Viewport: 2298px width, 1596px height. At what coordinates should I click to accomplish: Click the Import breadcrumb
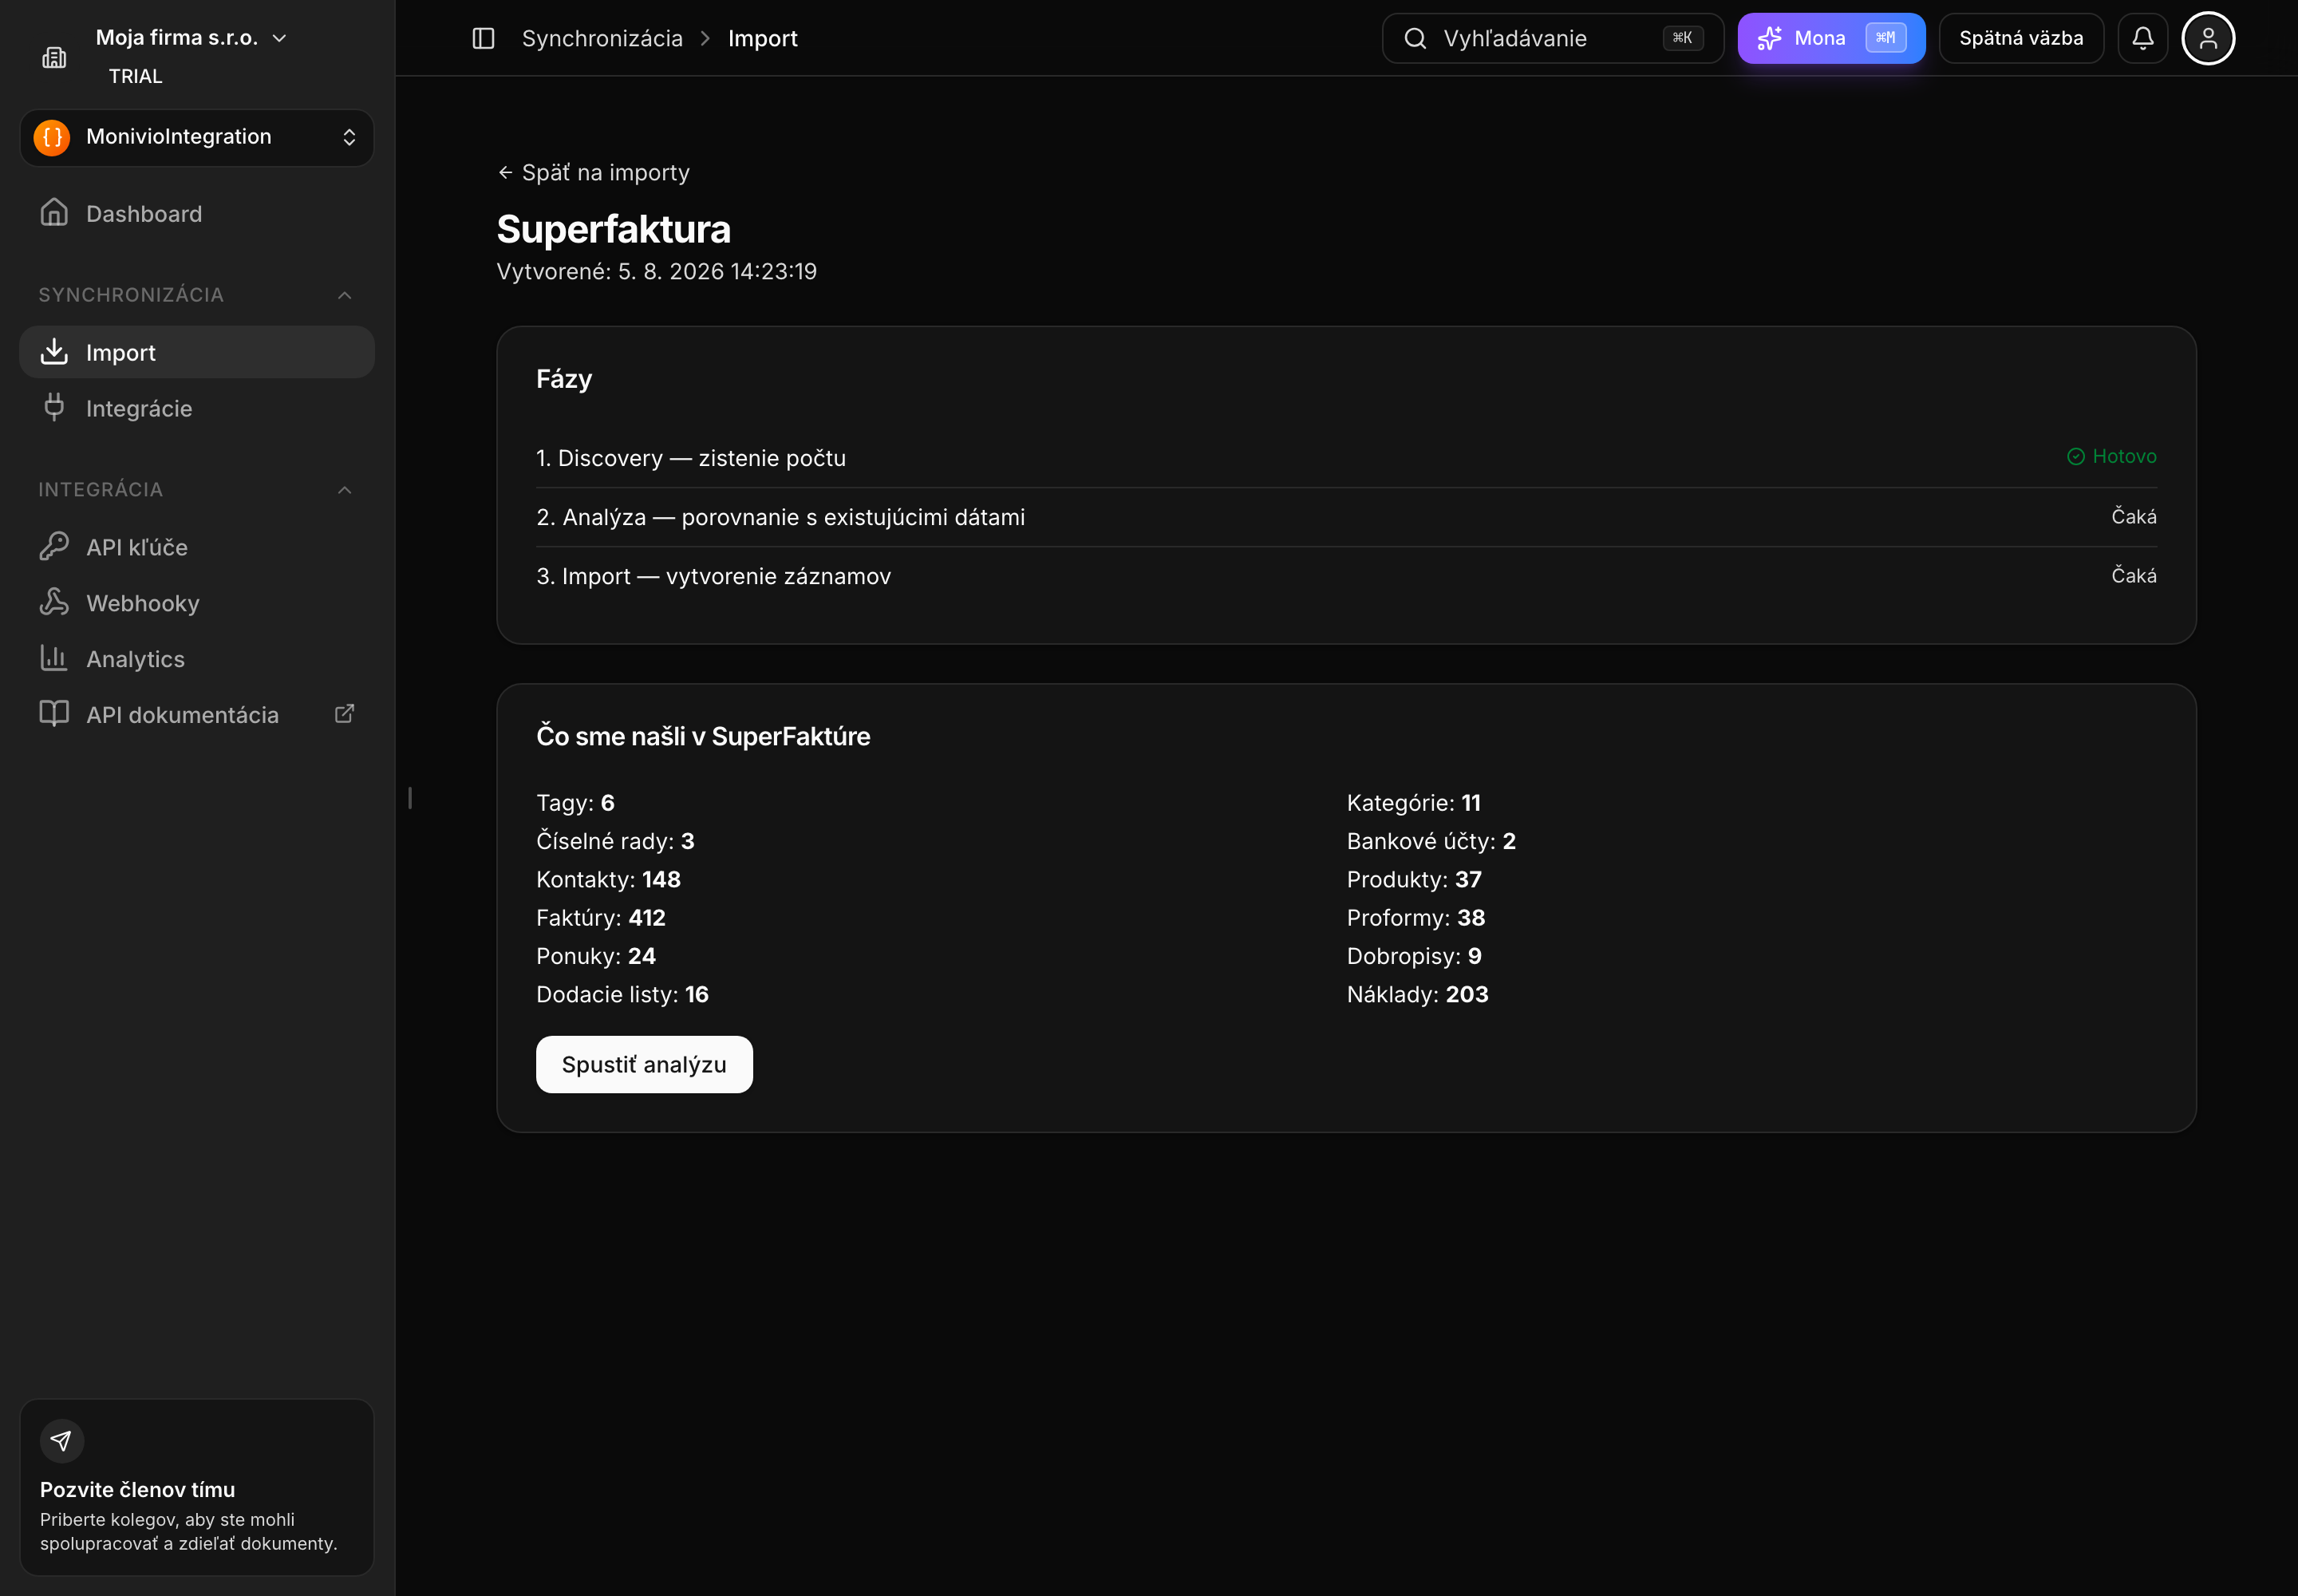[762, 38]
